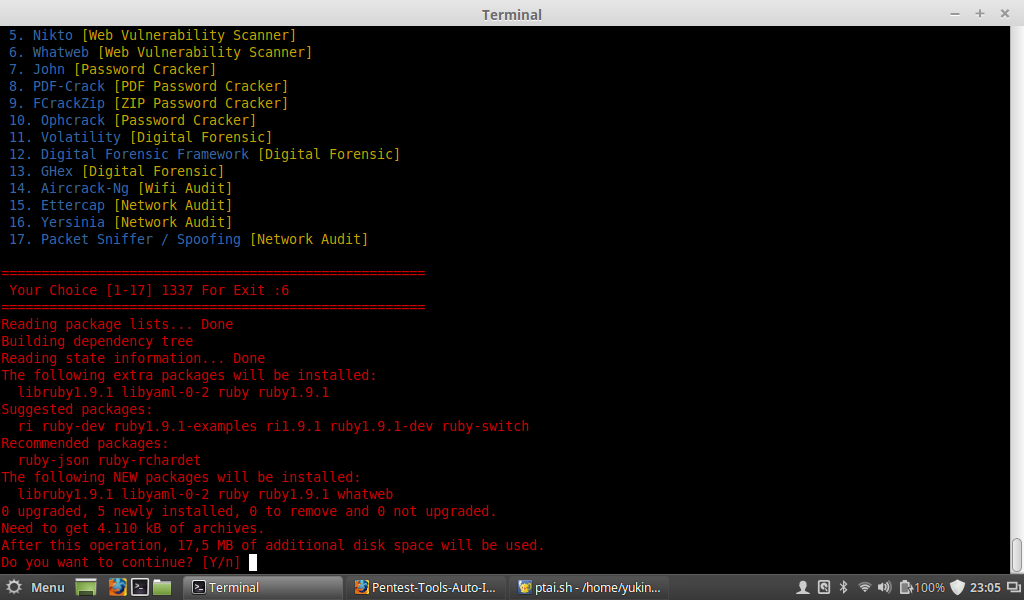The height and width of the screenshot is (600, 1024).
Task: Open the Bluetooth tray icon
Action: [x=844, y=587]
